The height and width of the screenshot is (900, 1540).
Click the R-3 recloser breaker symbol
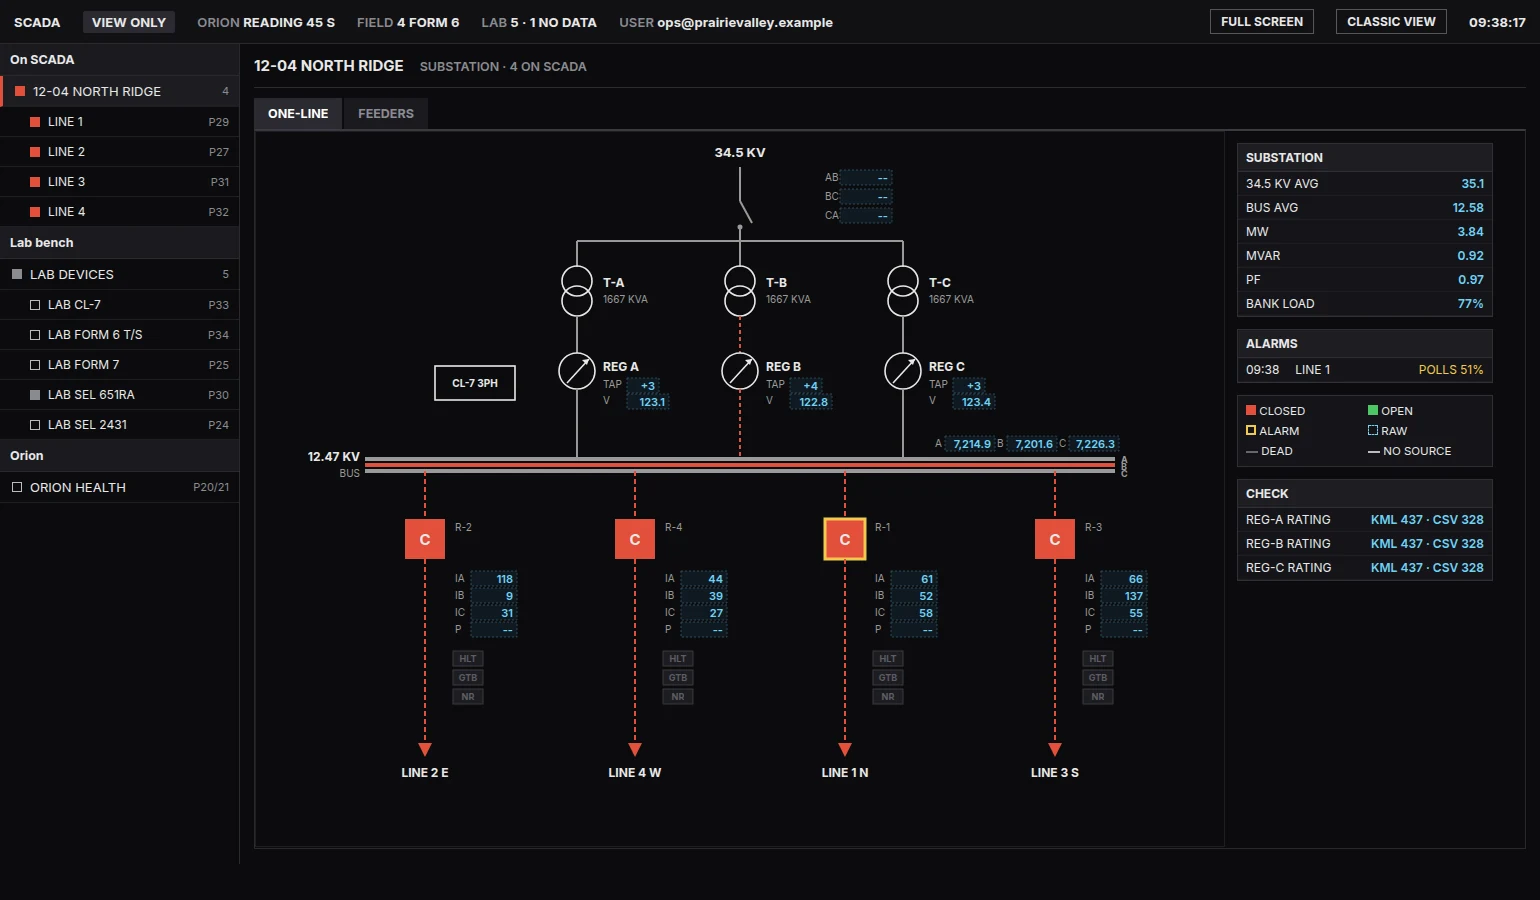[1055, 539]
